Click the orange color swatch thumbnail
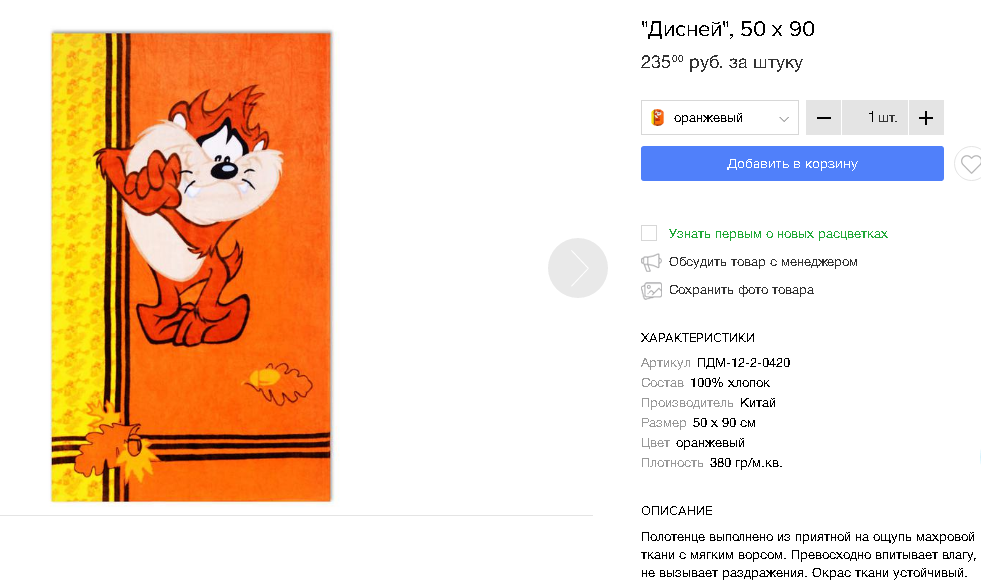The width and height of the screenshot is (981, 584). 658,118
